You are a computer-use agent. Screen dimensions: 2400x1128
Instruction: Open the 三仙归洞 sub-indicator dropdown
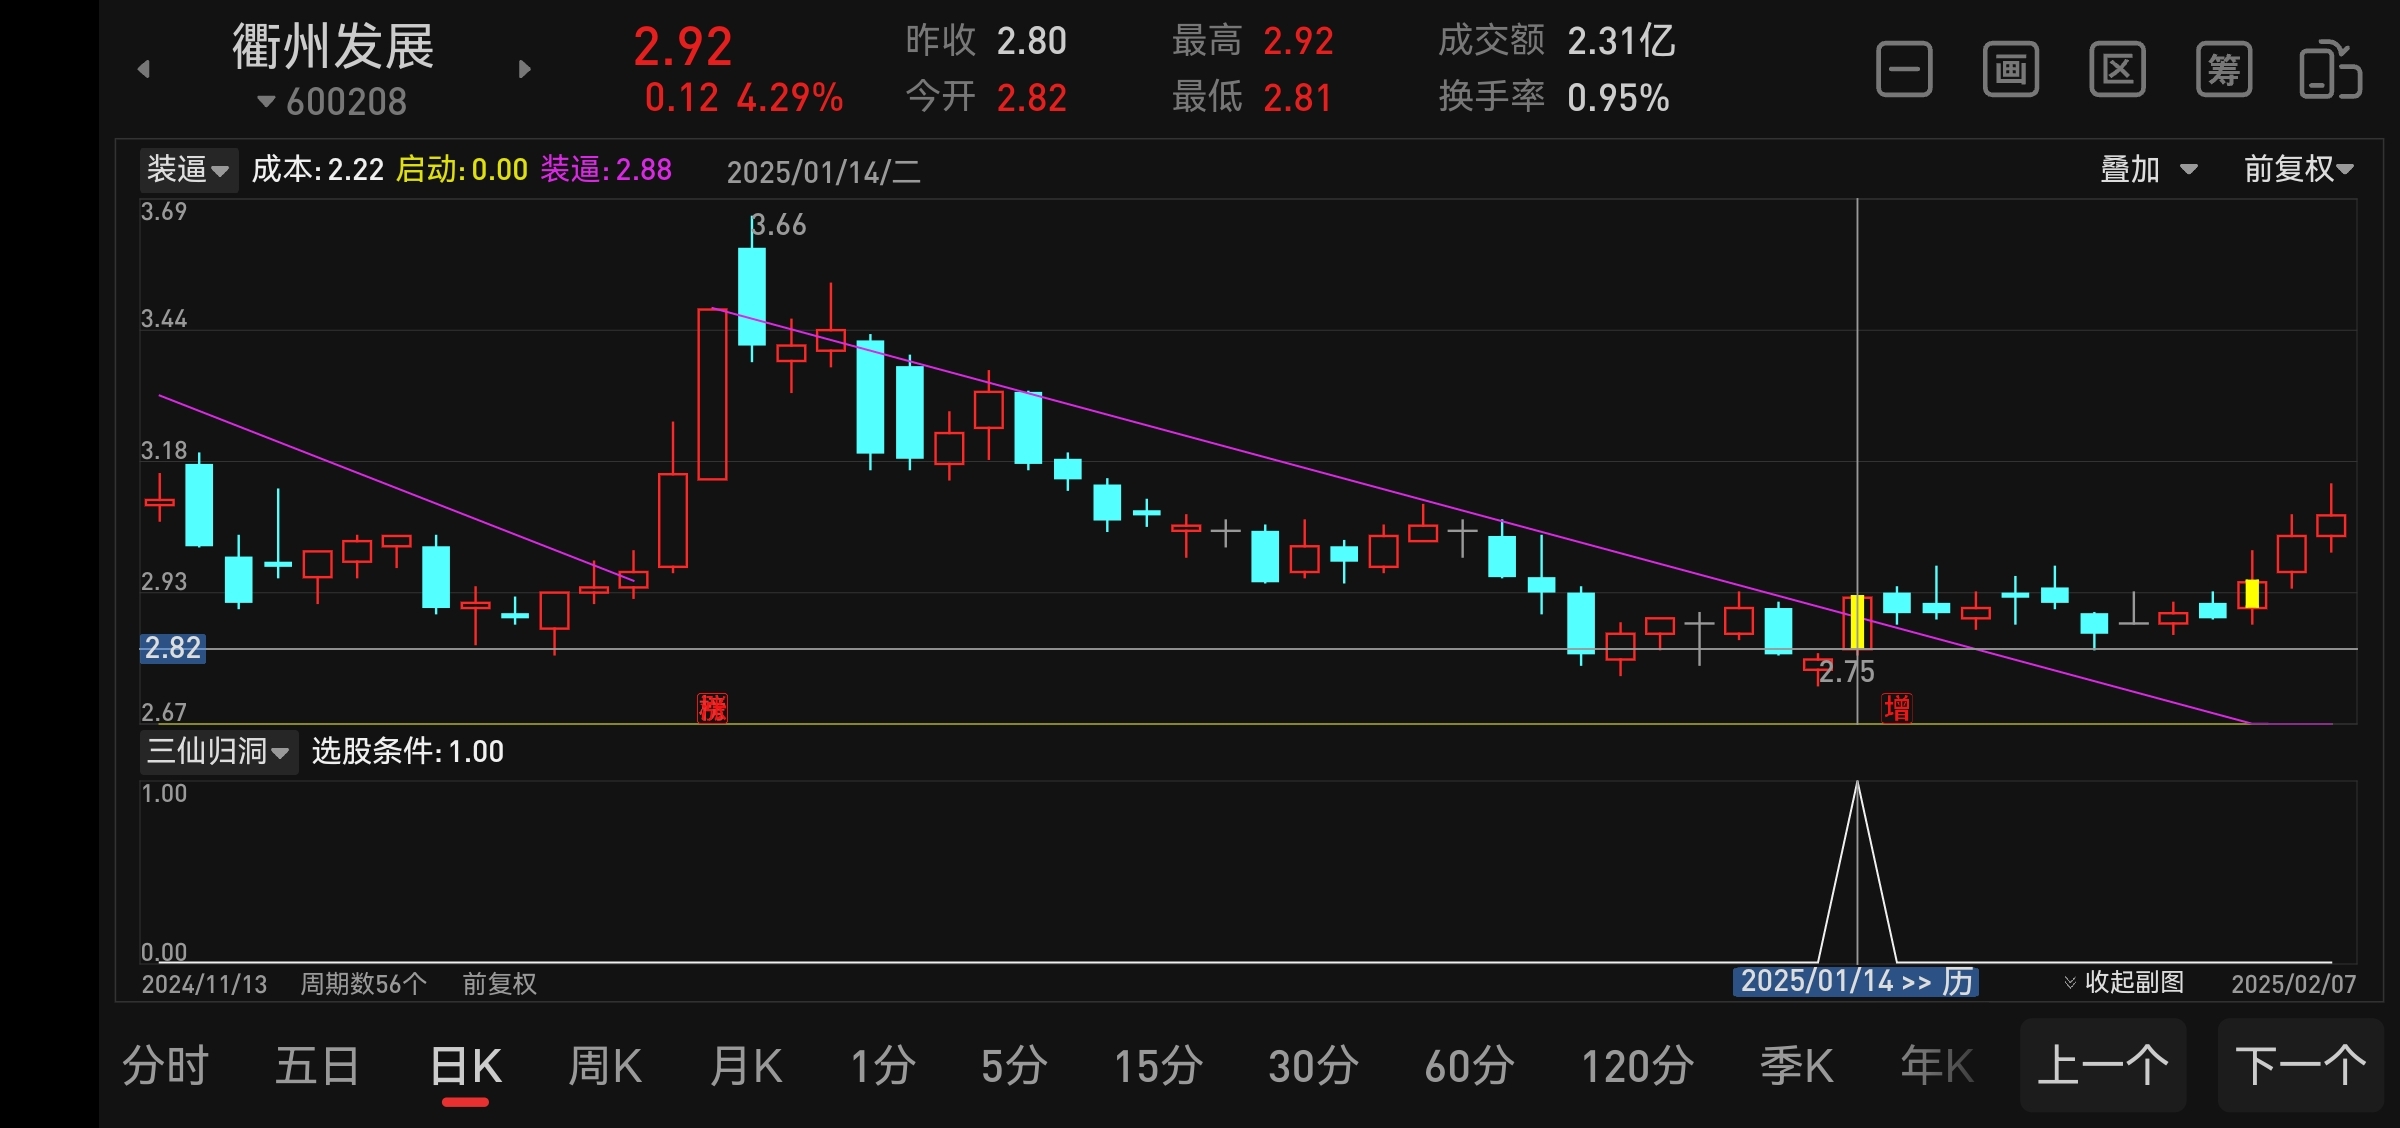coord(217,751)
